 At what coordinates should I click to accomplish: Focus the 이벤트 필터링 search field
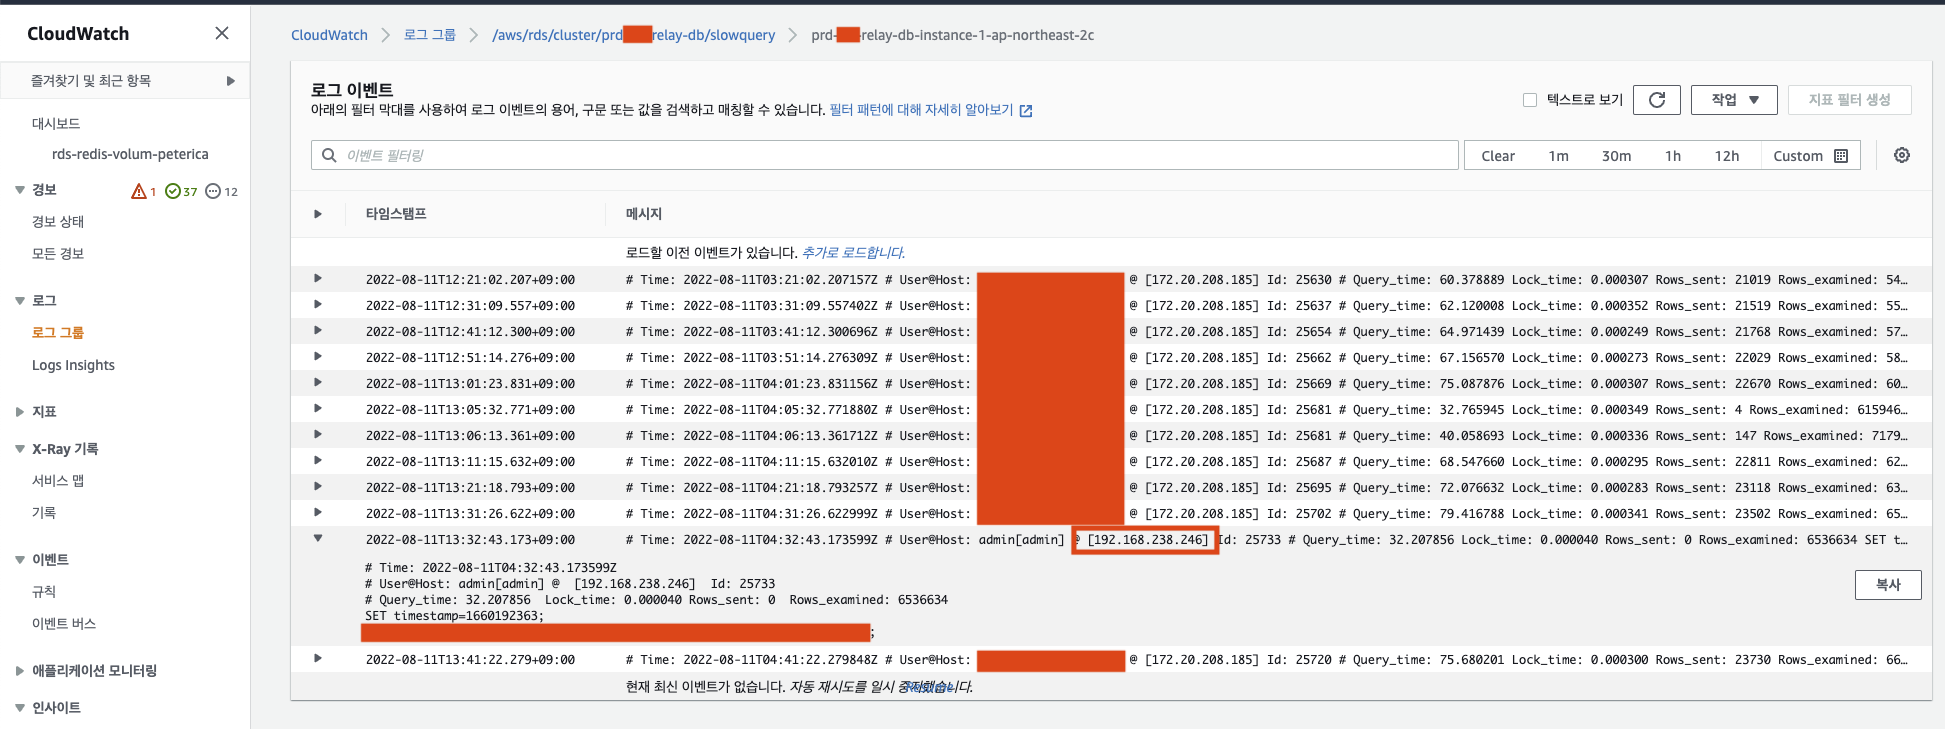[x=884, y=155]
